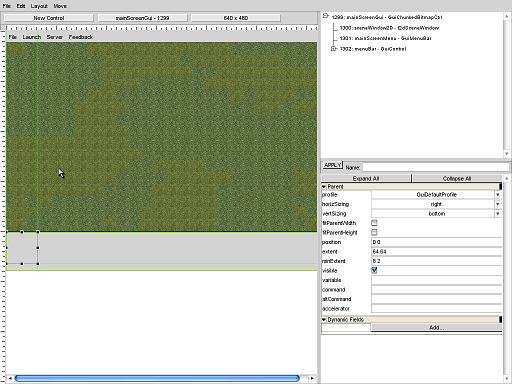512x384 pixels.
Task: Open the Server menu in the preview
Action: pos(55,37)
